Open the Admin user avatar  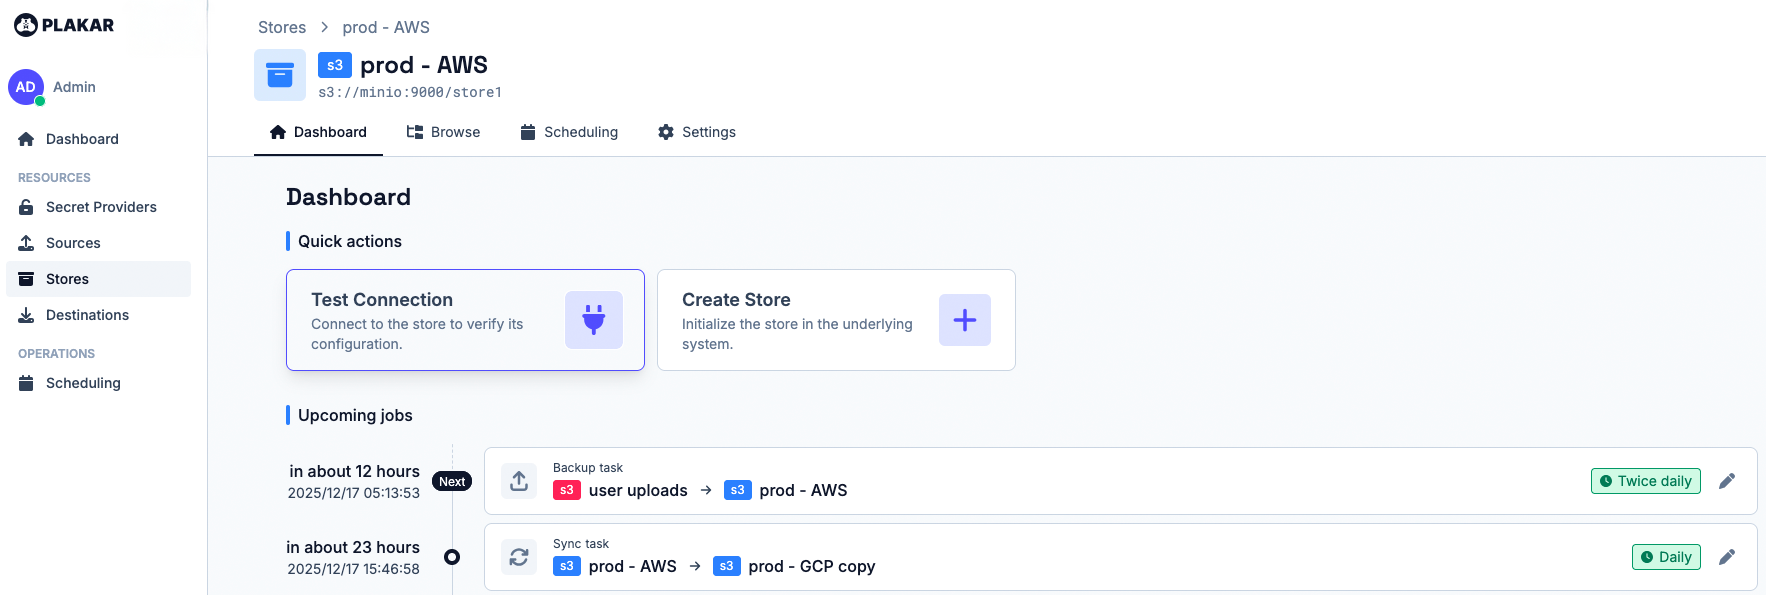pyautogui.click(x=26, y=87)
